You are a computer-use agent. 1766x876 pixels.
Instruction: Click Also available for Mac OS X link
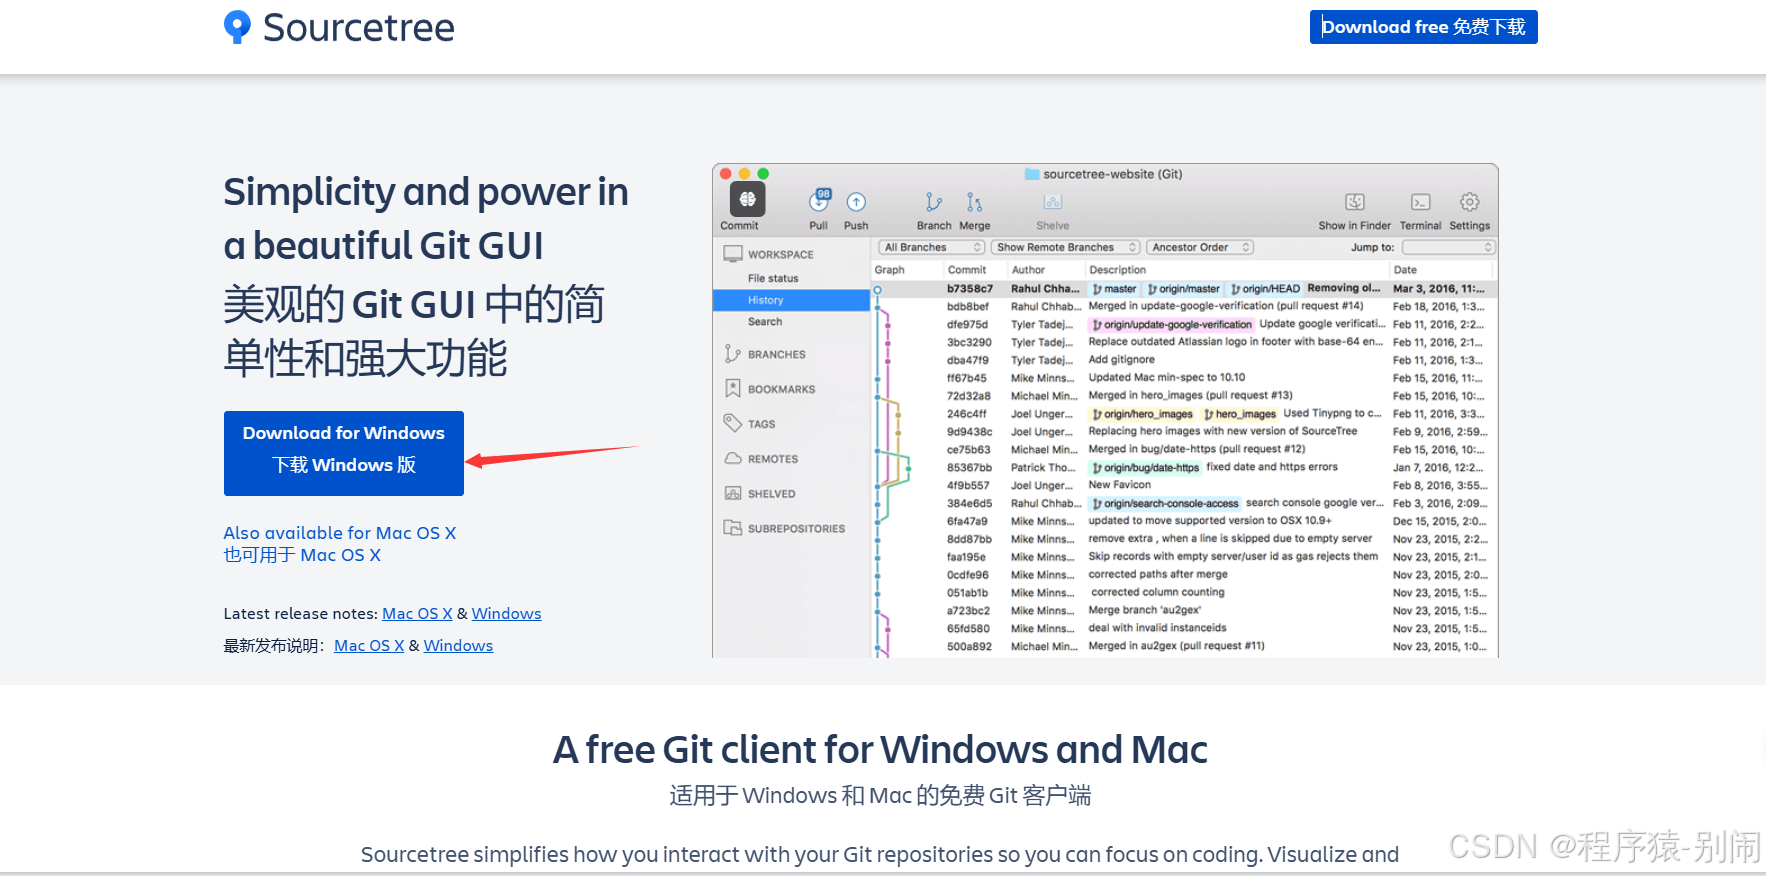tap(340, 533)
